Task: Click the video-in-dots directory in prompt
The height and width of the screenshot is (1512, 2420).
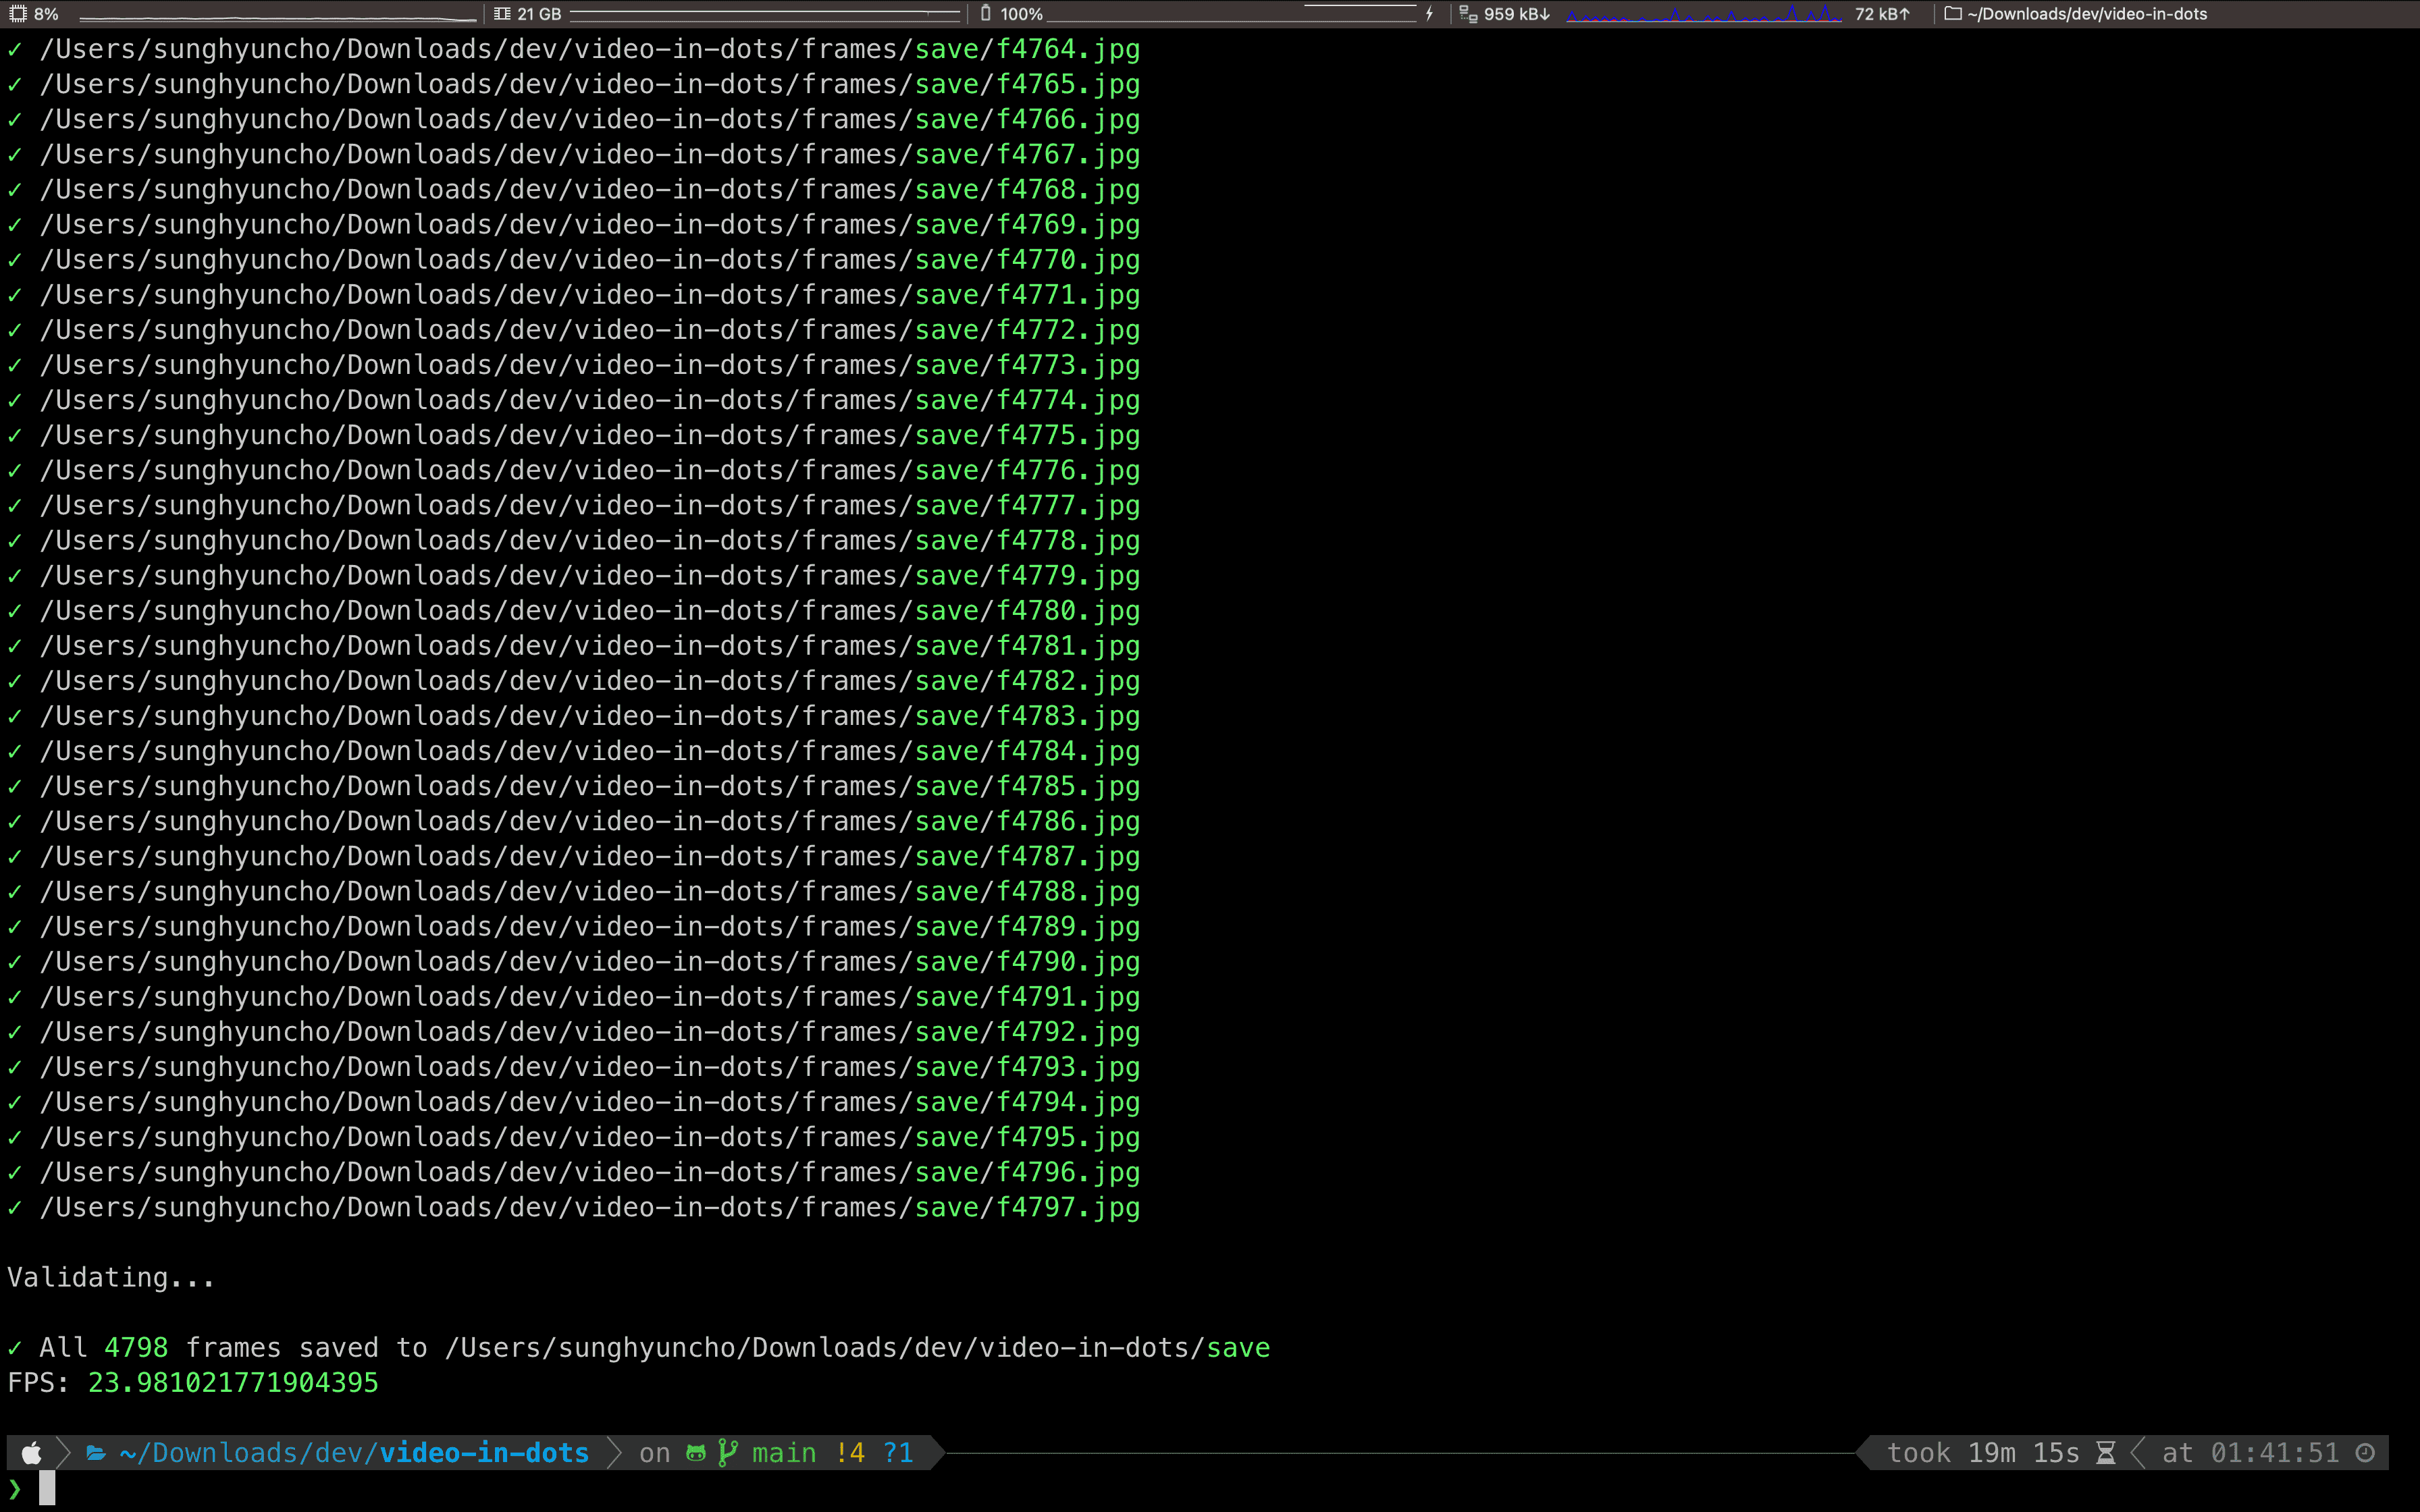Action: coord(484,1453)
